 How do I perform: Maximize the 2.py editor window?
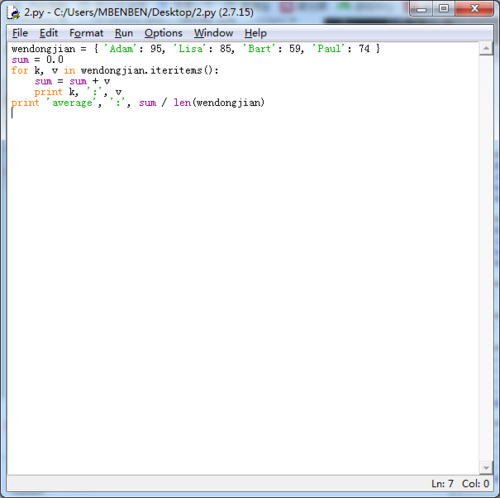pos(443,9)
